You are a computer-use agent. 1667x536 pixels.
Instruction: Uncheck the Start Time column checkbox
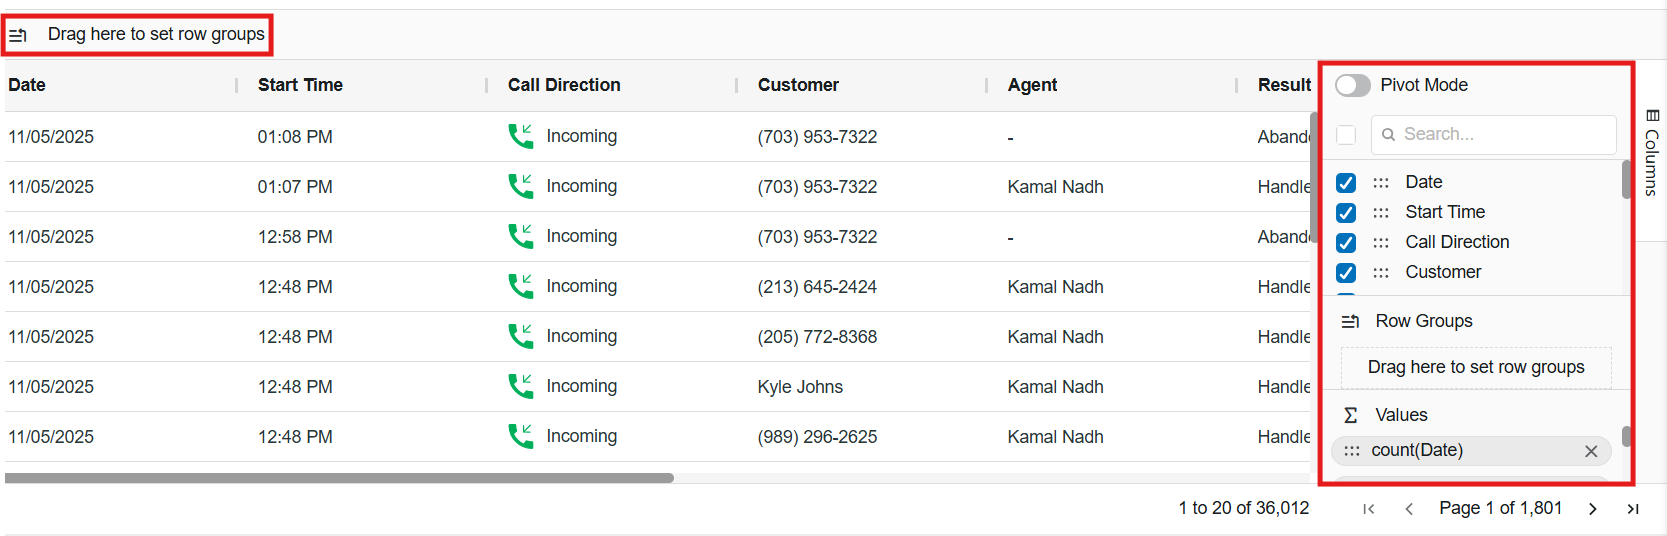(1346, 213)
